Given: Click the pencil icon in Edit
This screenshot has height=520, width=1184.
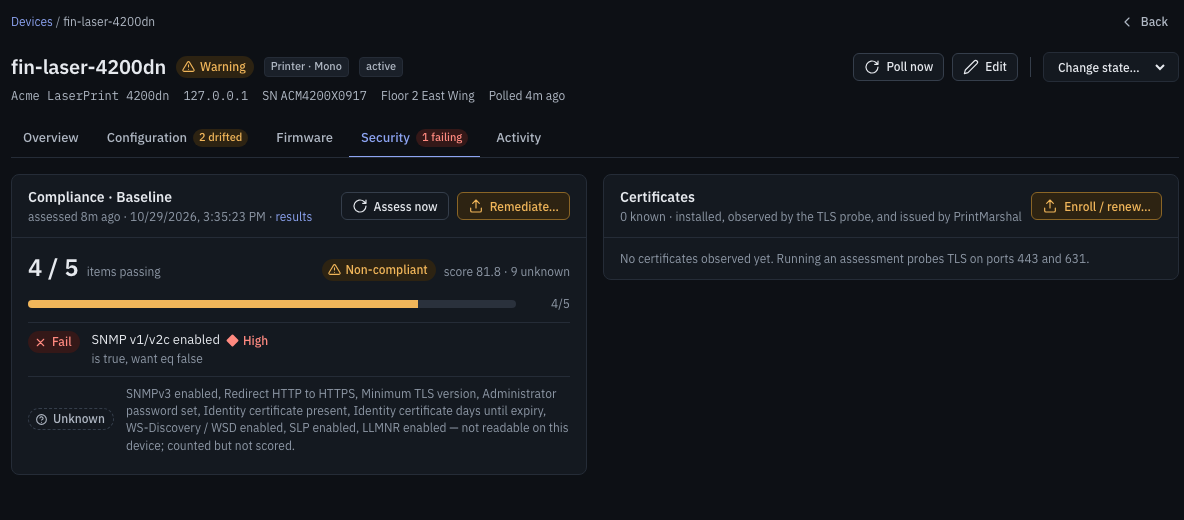Looking at the screenshot, I should [970, 67].
